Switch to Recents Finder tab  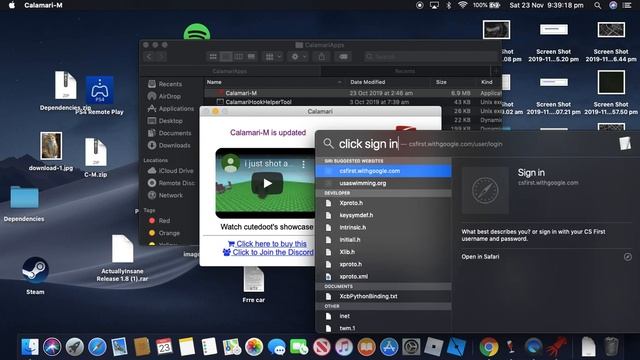405,71
